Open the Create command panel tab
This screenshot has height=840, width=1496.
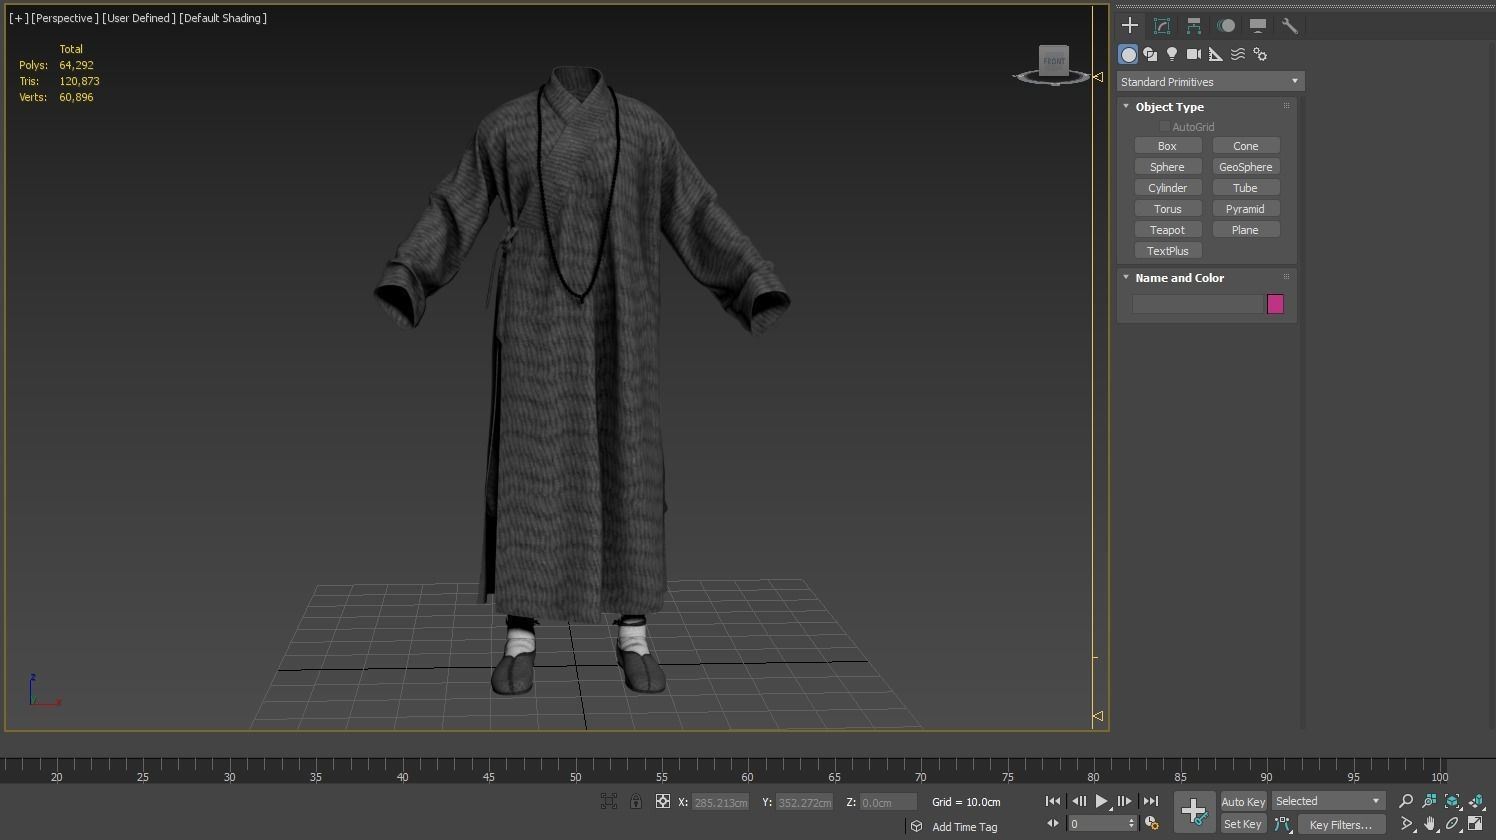pos(1130,26)
